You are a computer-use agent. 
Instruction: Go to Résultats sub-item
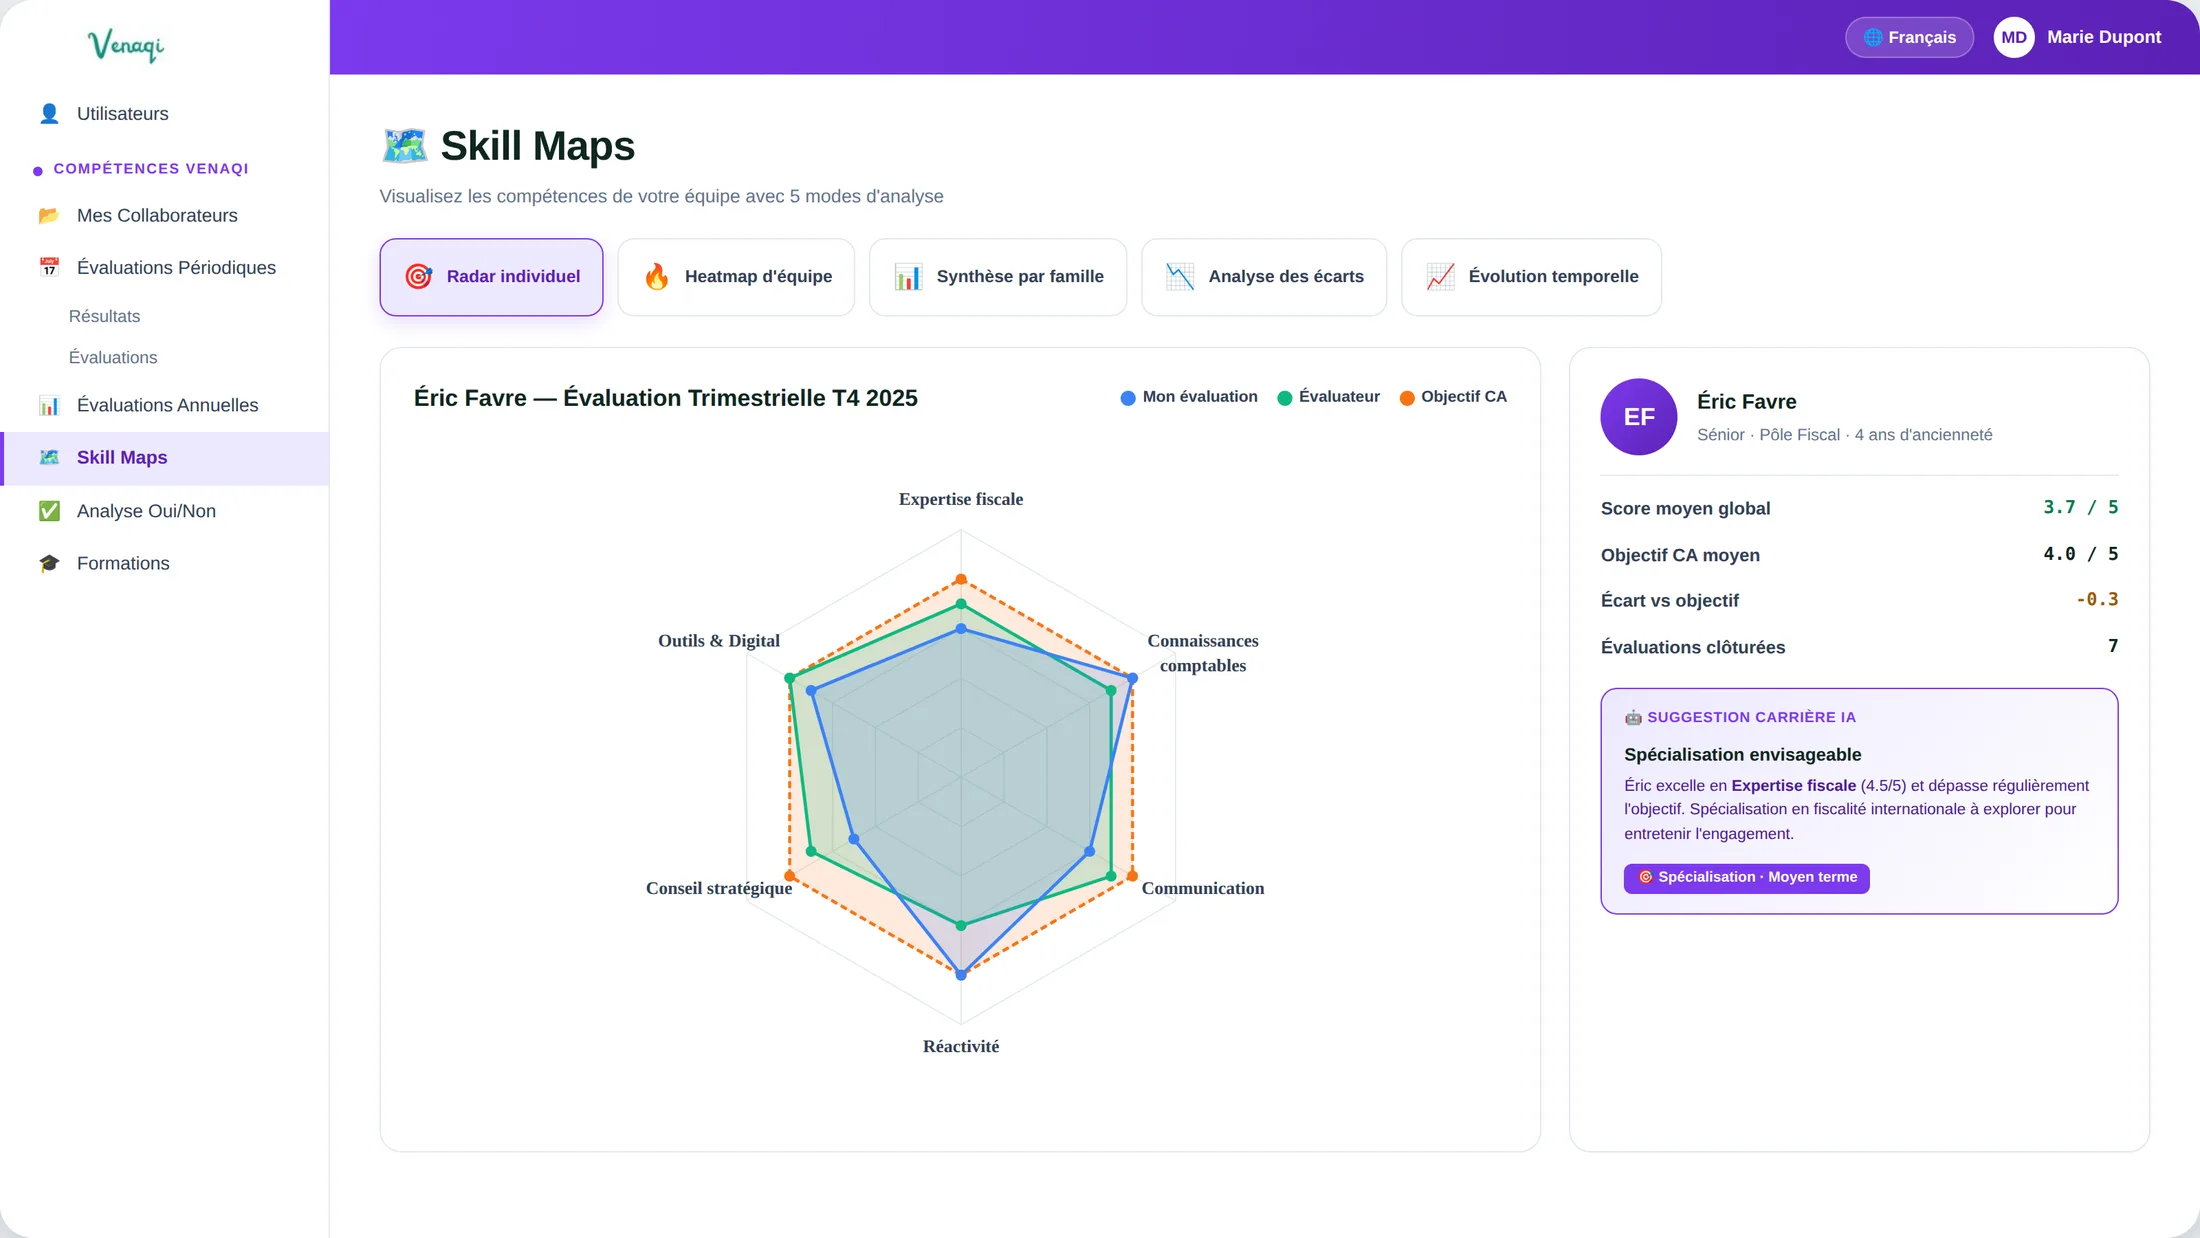click(104, 317)
